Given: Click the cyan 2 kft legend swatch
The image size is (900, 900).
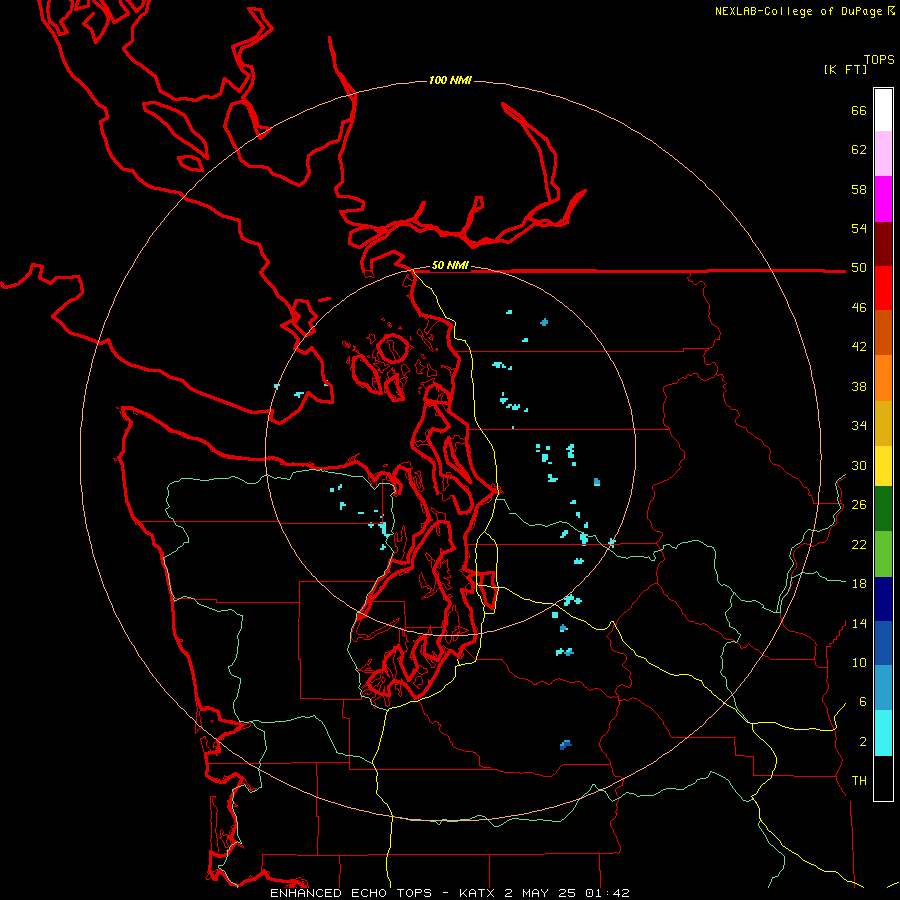Looking at the screenshot, I should pos(883,733).
